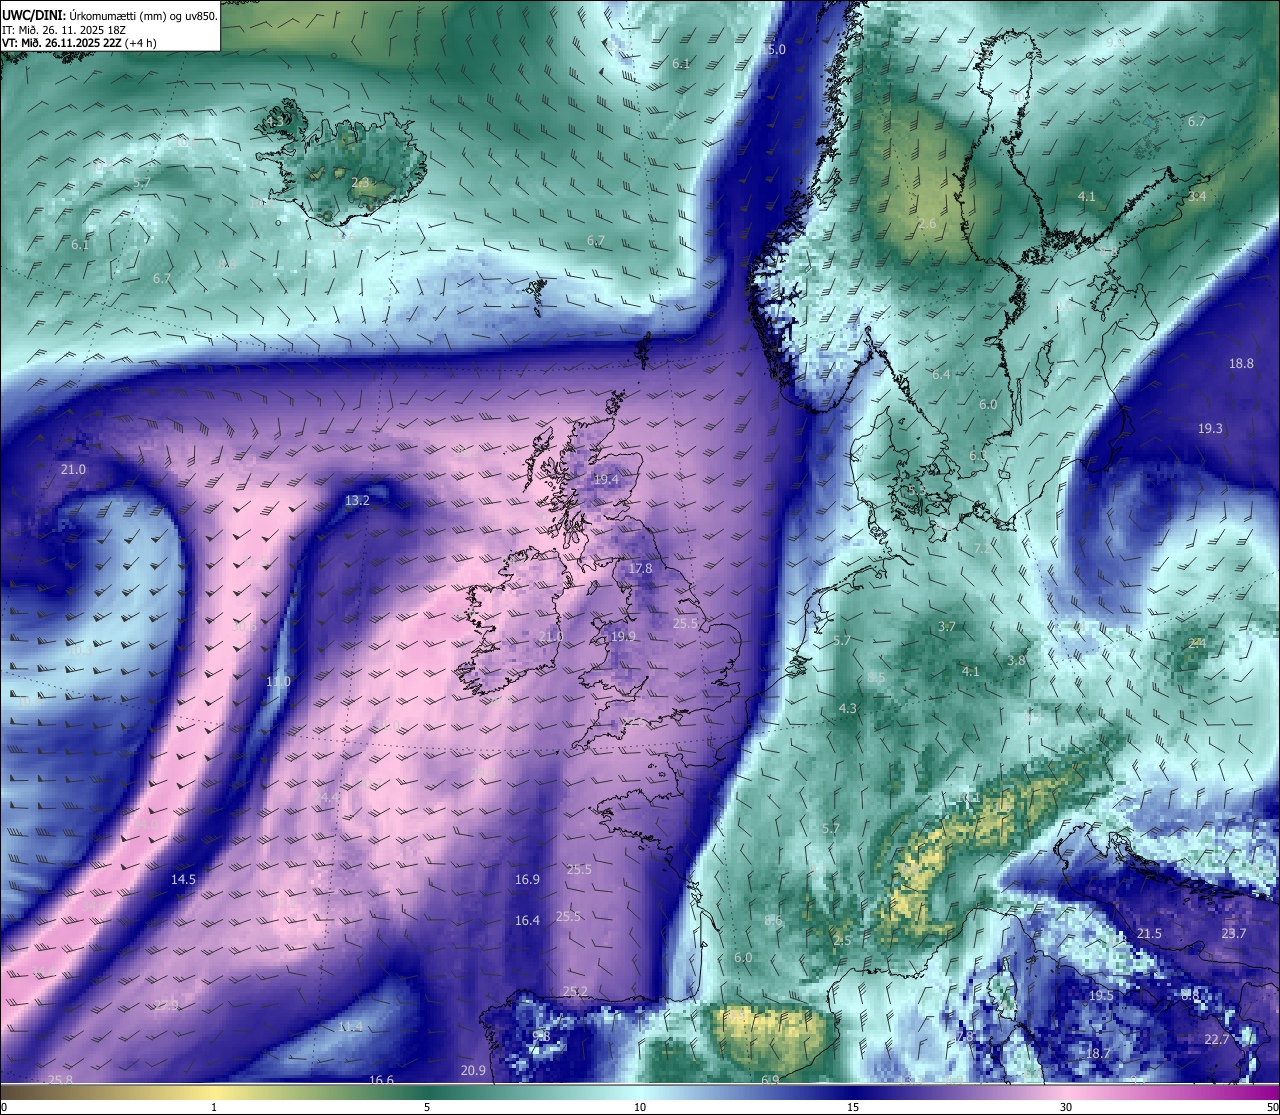Click the 23.7 value on the map
The width and height of the screenshot is (1280, 1115).
[1234, 934]
